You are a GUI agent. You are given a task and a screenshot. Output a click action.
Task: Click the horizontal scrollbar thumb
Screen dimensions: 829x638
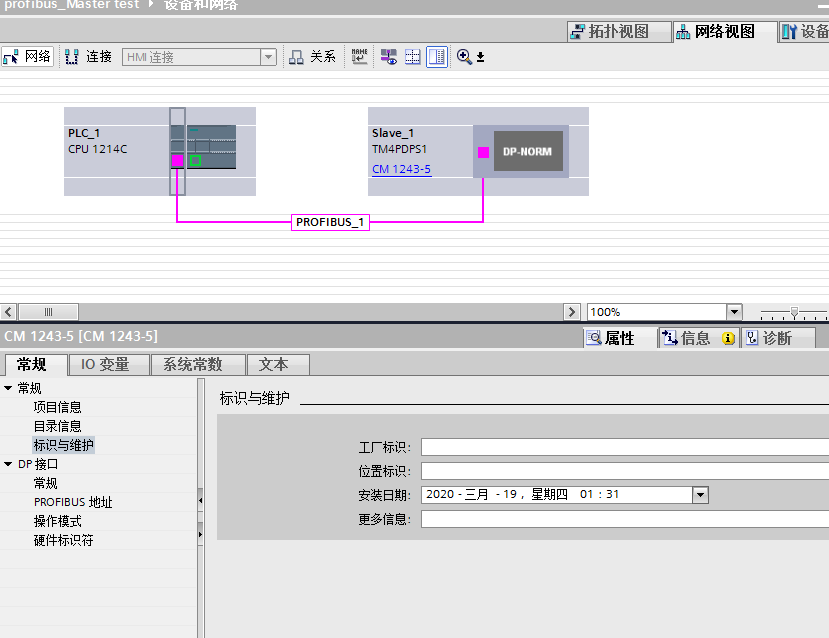pos(48,312)
